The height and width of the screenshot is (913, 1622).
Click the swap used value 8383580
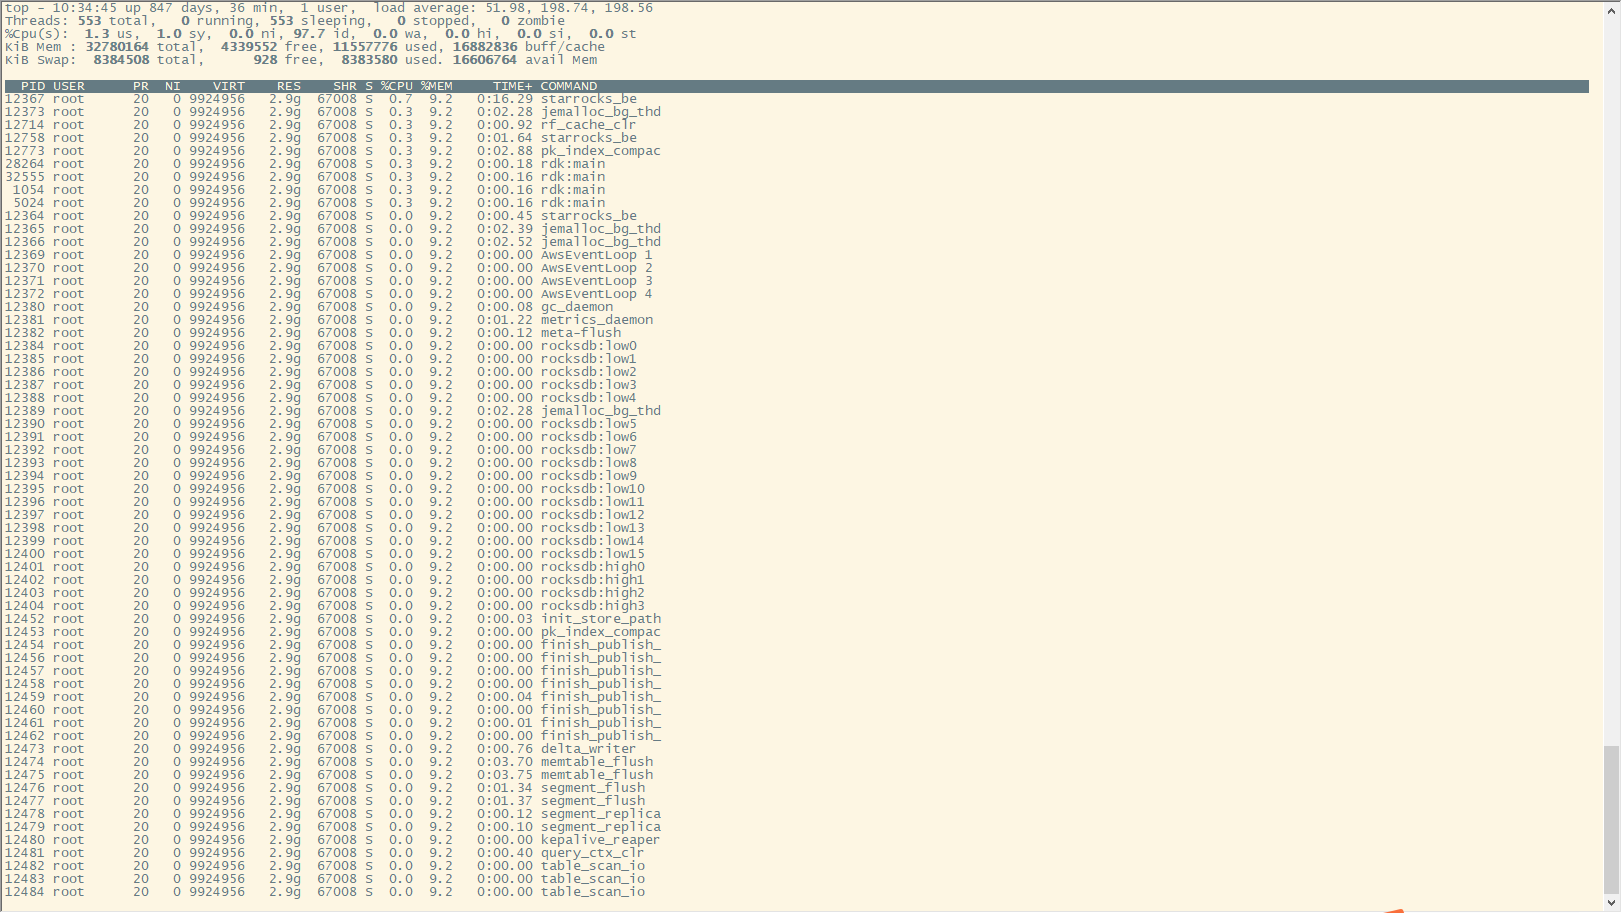pos(369,60)
